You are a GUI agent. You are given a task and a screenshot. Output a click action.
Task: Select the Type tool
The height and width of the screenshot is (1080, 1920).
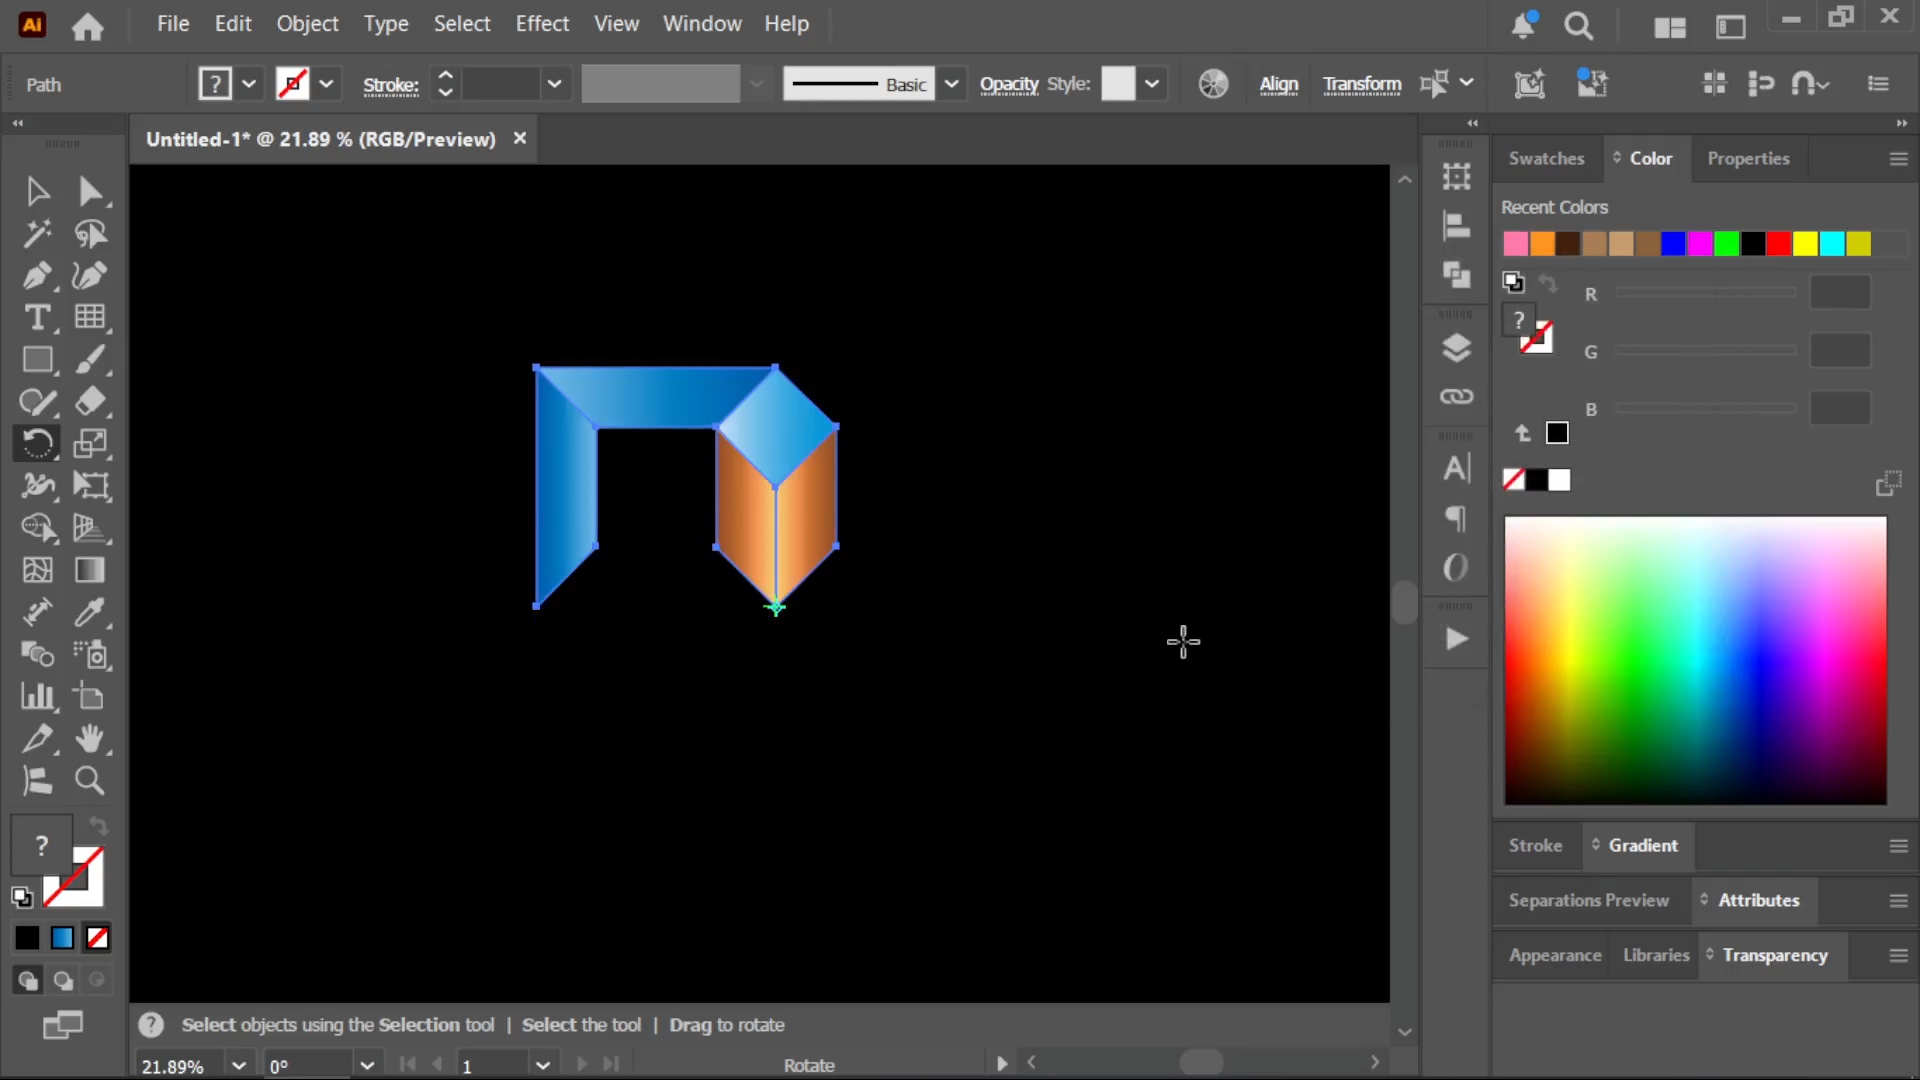click(x=37, y=317)
